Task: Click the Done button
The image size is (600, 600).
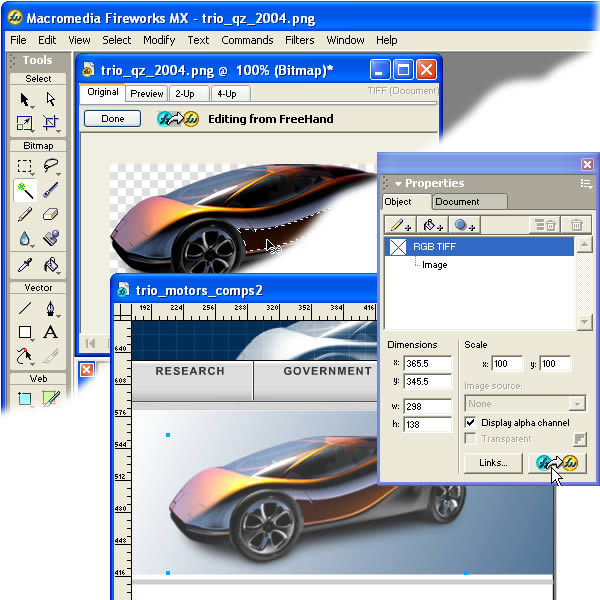Action: coord(112,119)
